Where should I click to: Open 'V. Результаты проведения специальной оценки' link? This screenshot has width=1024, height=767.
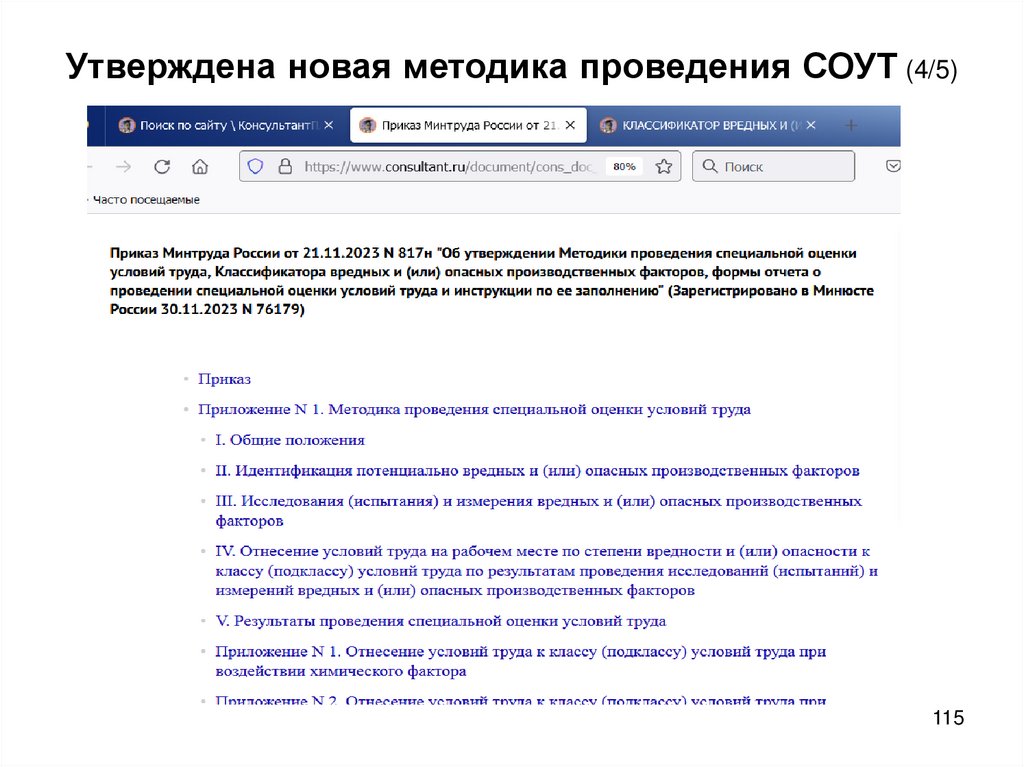tap(441, 621)
